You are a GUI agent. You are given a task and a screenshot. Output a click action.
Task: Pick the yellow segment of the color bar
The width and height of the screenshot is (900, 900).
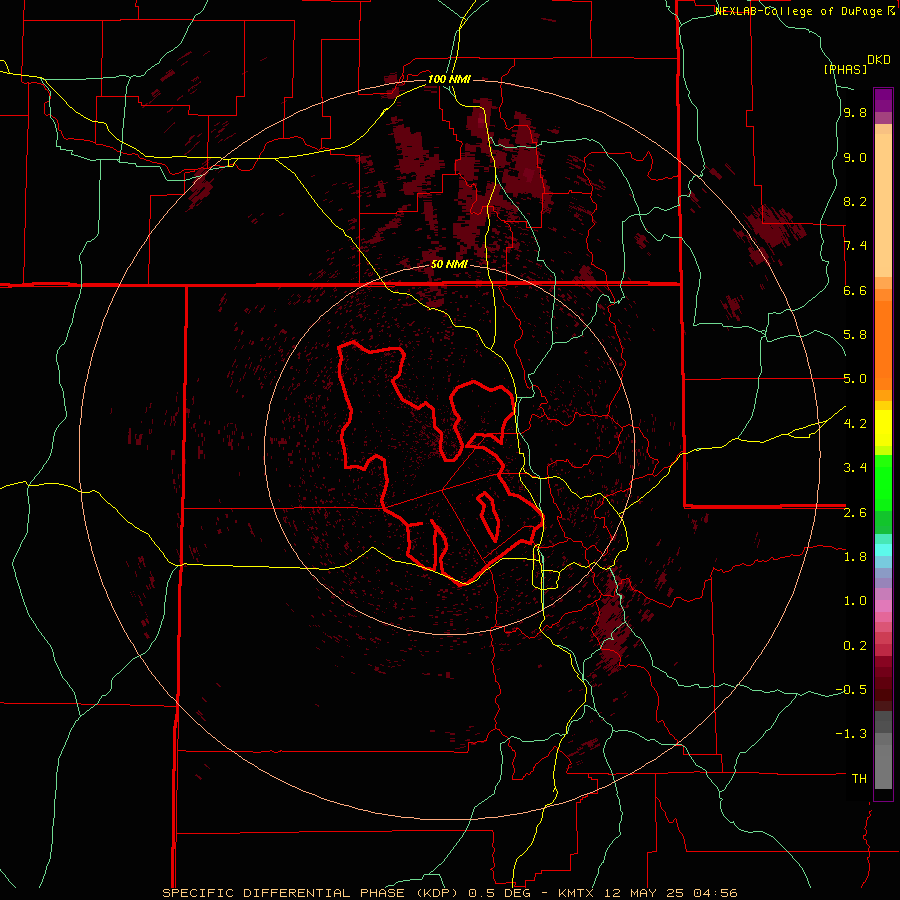coord(883,428)
